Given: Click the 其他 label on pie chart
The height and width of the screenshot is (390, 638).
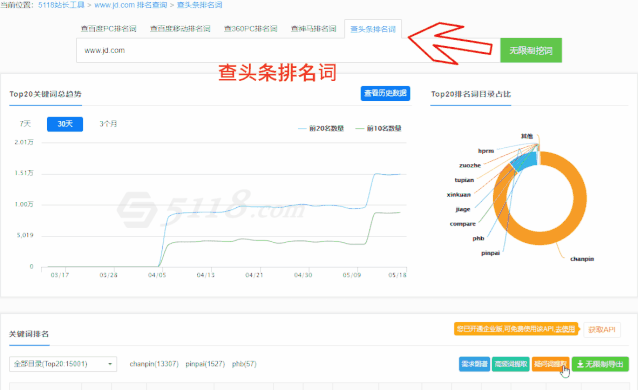Looking at the screenshot, I should point(527,136).
